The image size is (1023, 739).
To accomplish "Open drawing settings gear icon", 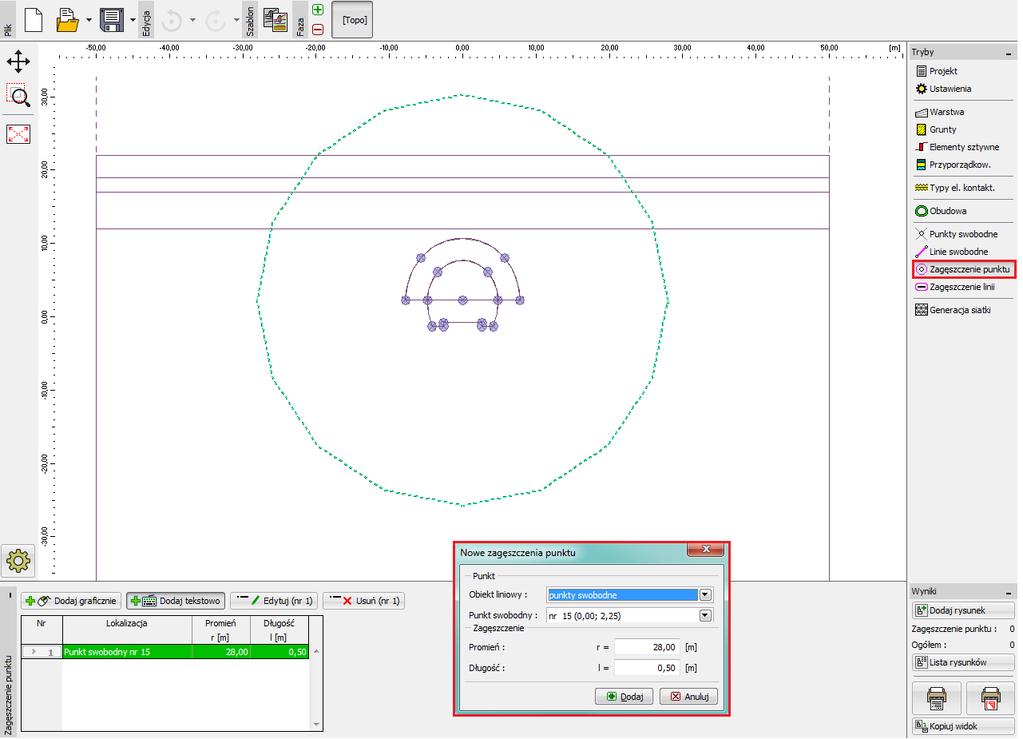I will tap(18, 560).
